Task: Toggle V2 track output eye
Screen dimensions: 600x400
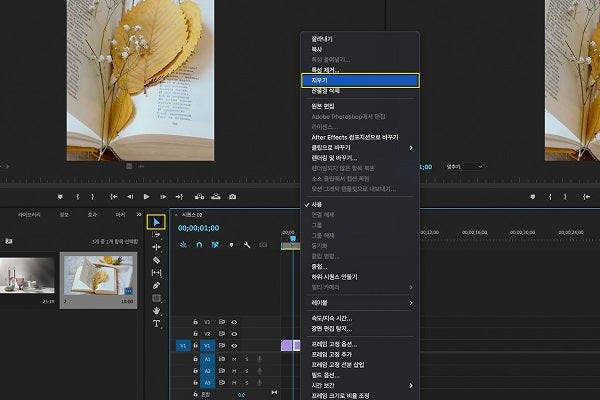Action: pyautogui.click(x=234, y=334)
